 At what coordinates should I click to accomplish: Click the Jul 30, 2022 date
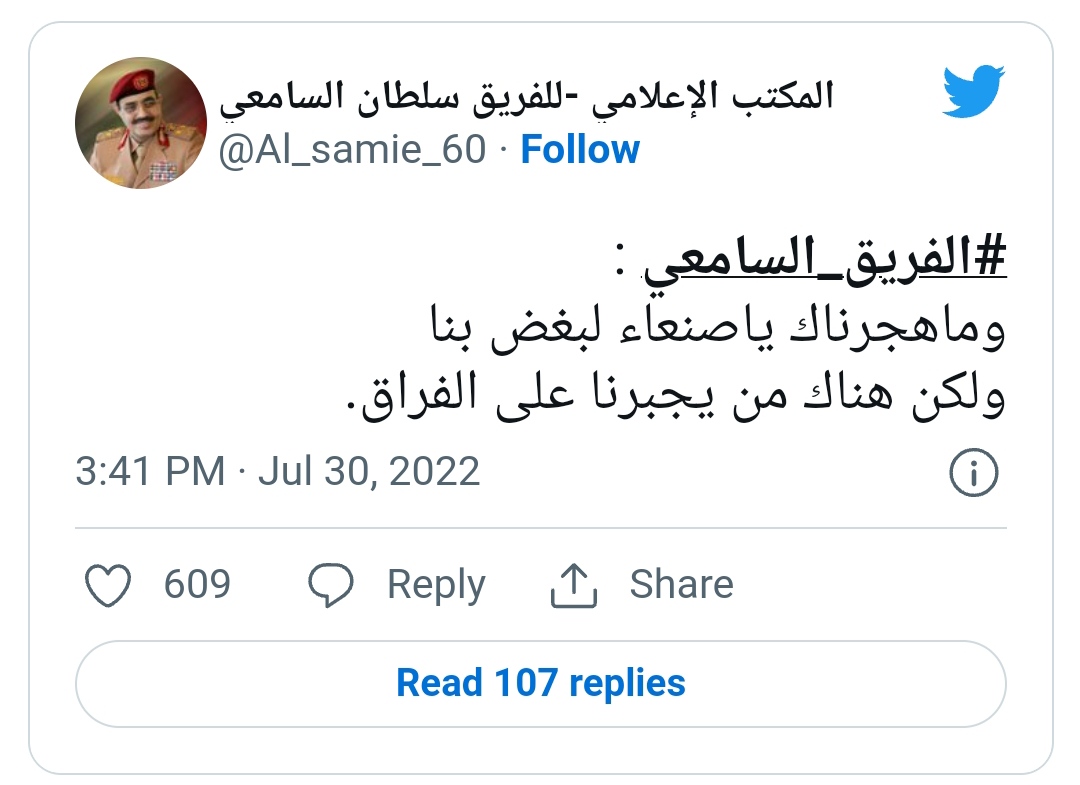[x=368, y=472]
